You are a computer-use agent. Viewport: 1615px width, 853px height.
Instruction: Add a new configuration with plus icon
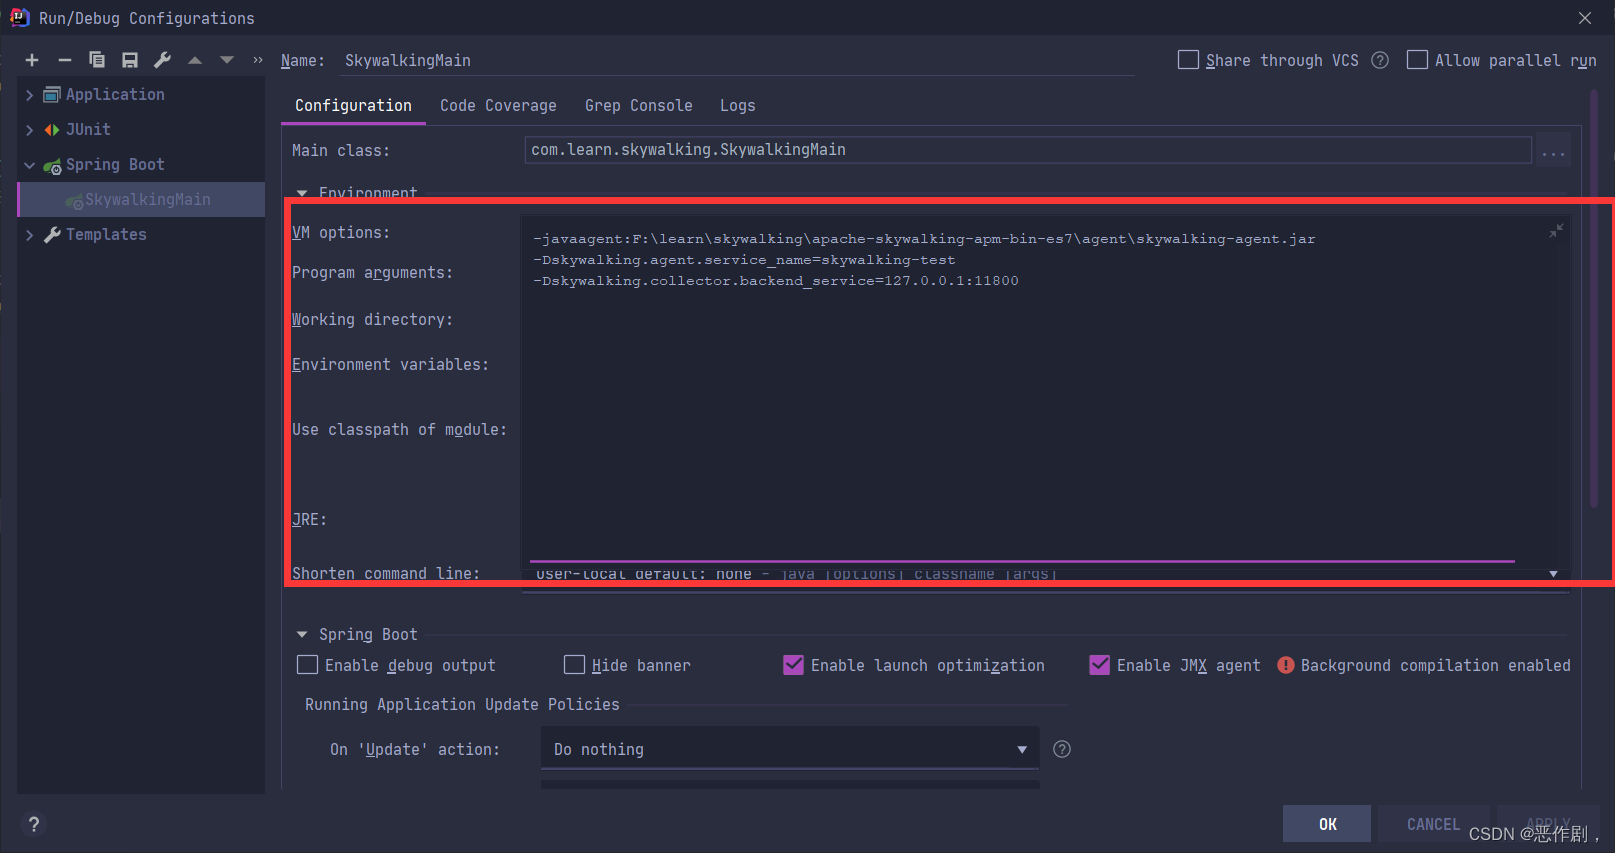pos(32,60)
